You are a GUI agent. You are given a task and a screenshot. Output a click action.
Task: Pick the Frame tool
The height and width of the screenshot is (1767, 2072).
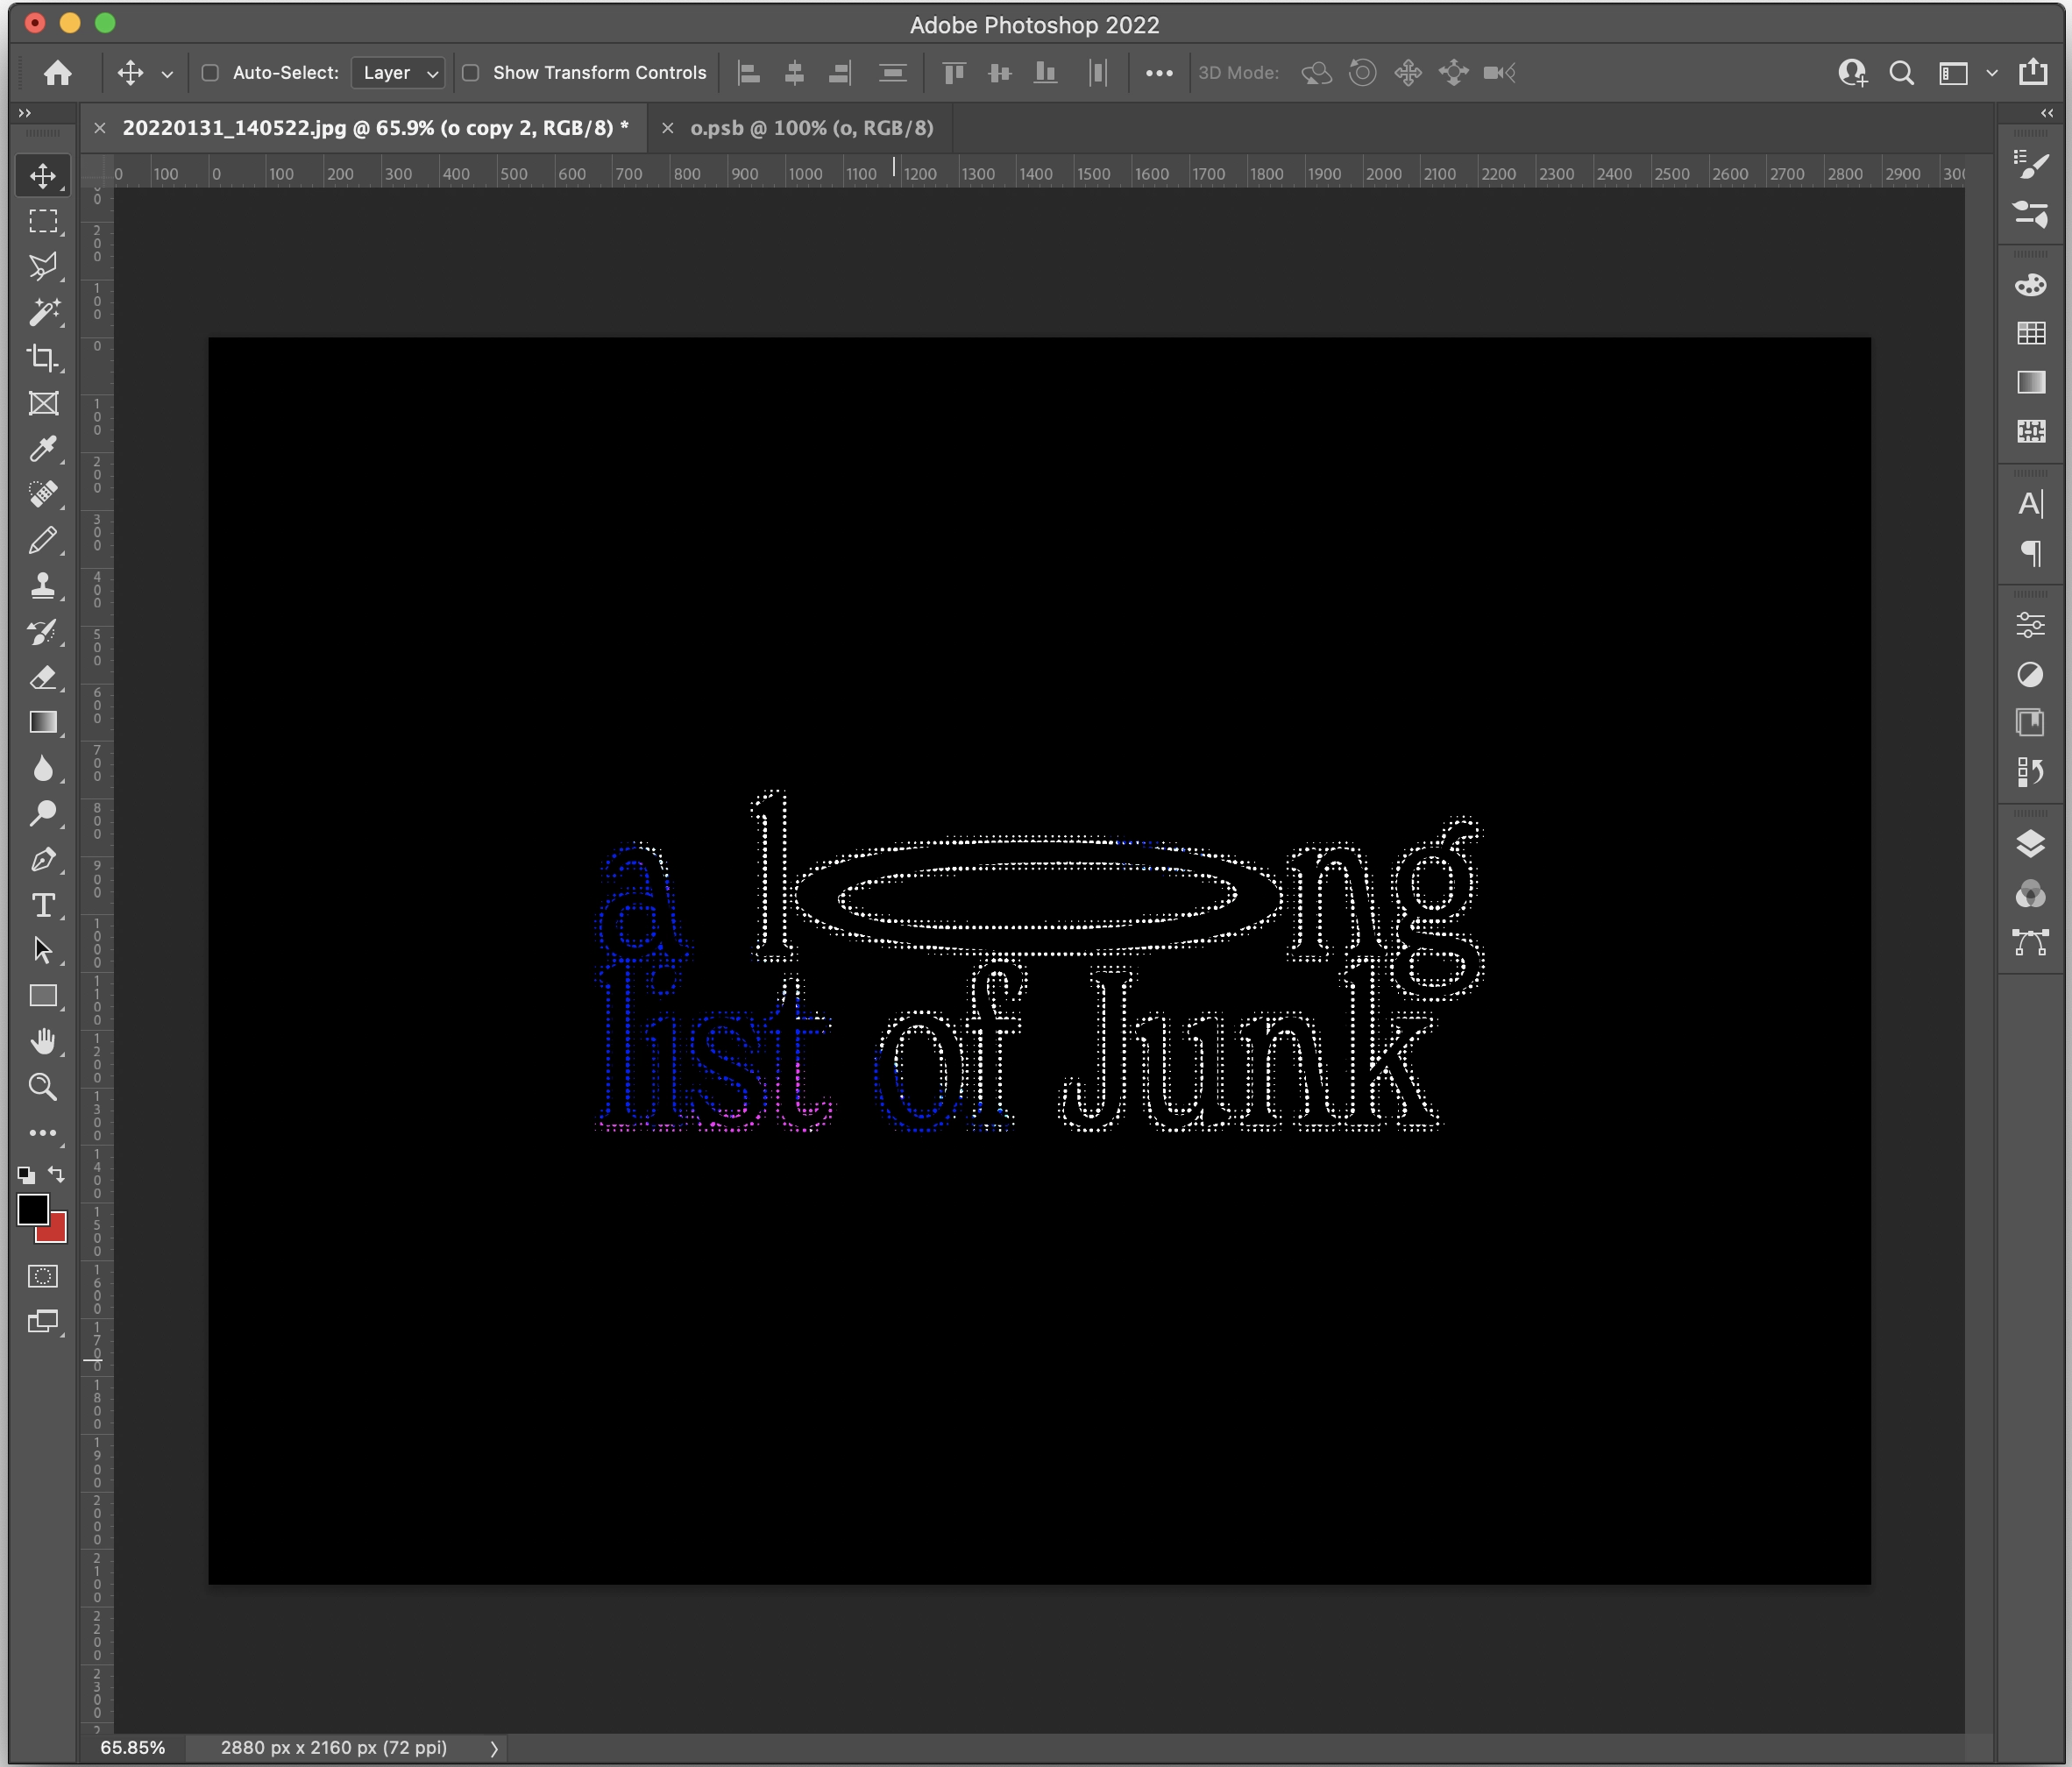[43, 403]
